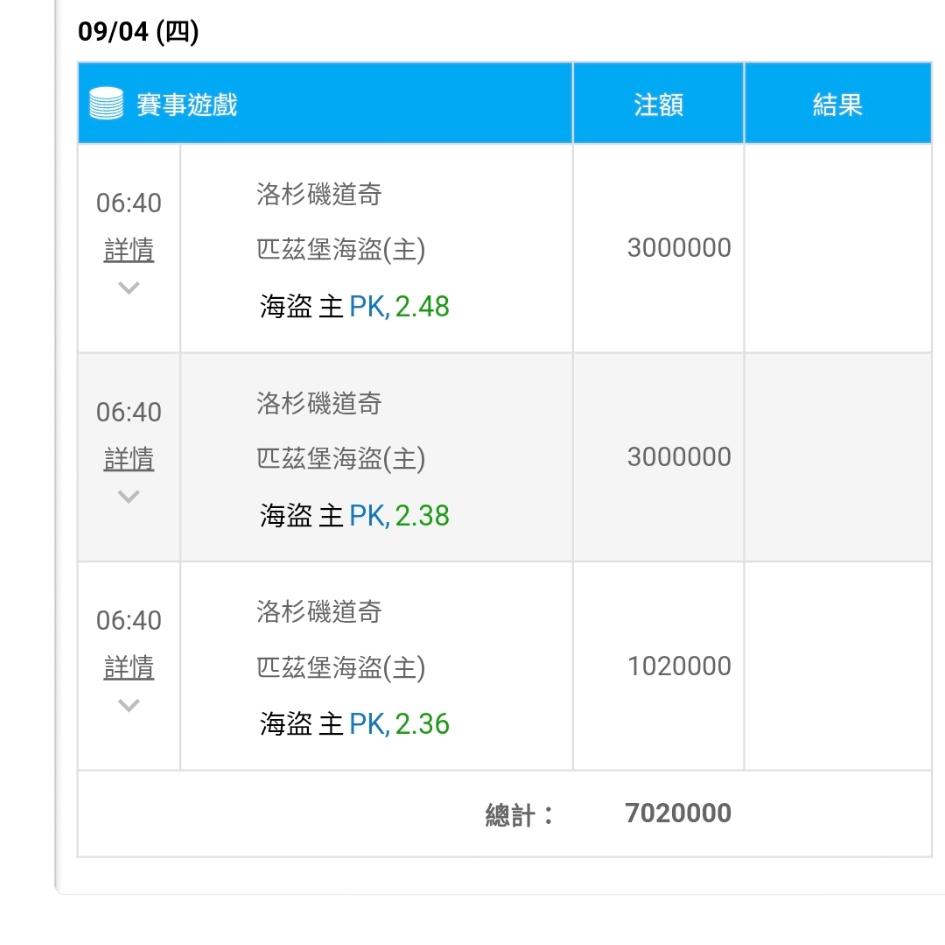The height and width of the screenshot is (945, 945).
Task: Expand chevron under third bet's 詳情
Action: click(129, 705)
